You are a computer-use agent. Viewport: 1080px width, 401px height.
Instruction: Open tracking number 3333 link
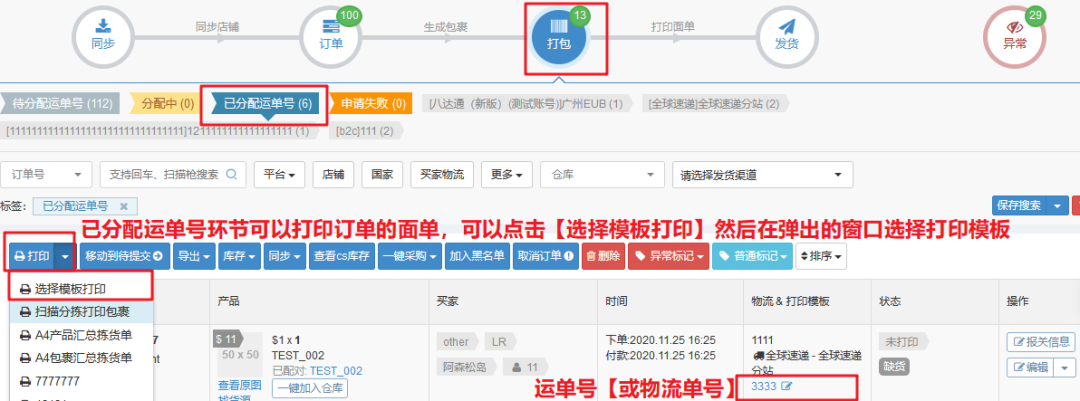tap(764, 386)
